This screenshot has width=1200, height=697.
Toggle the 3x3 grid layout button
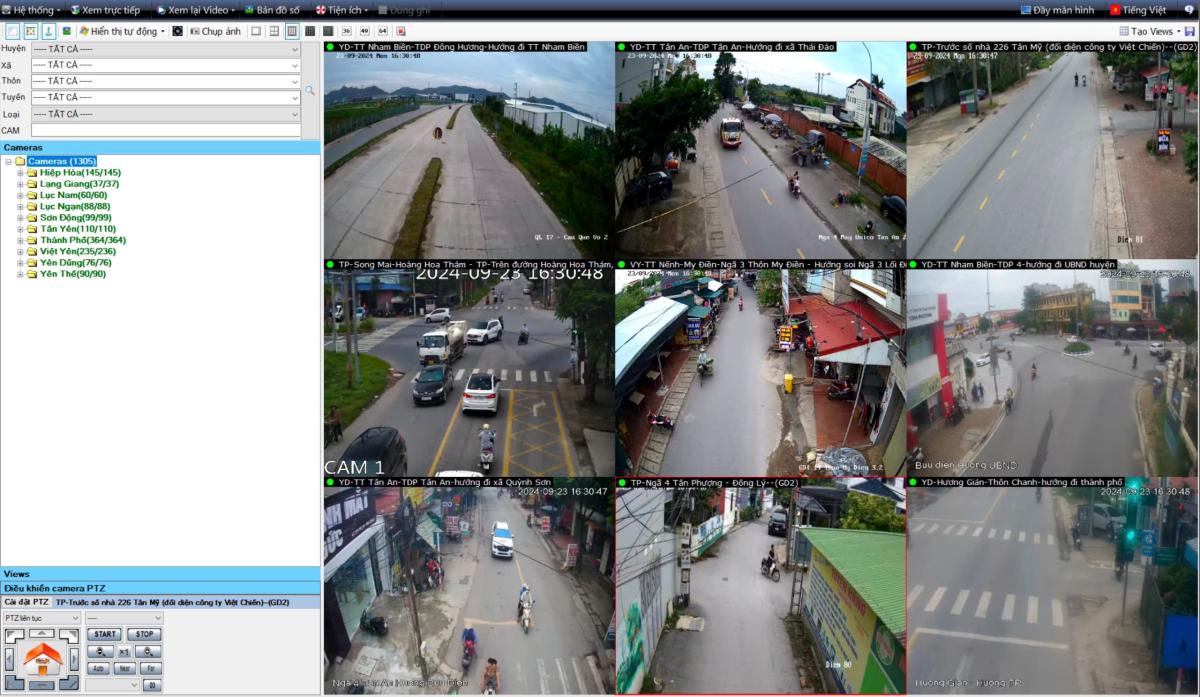pyautogui.click(x=292, y=32)
